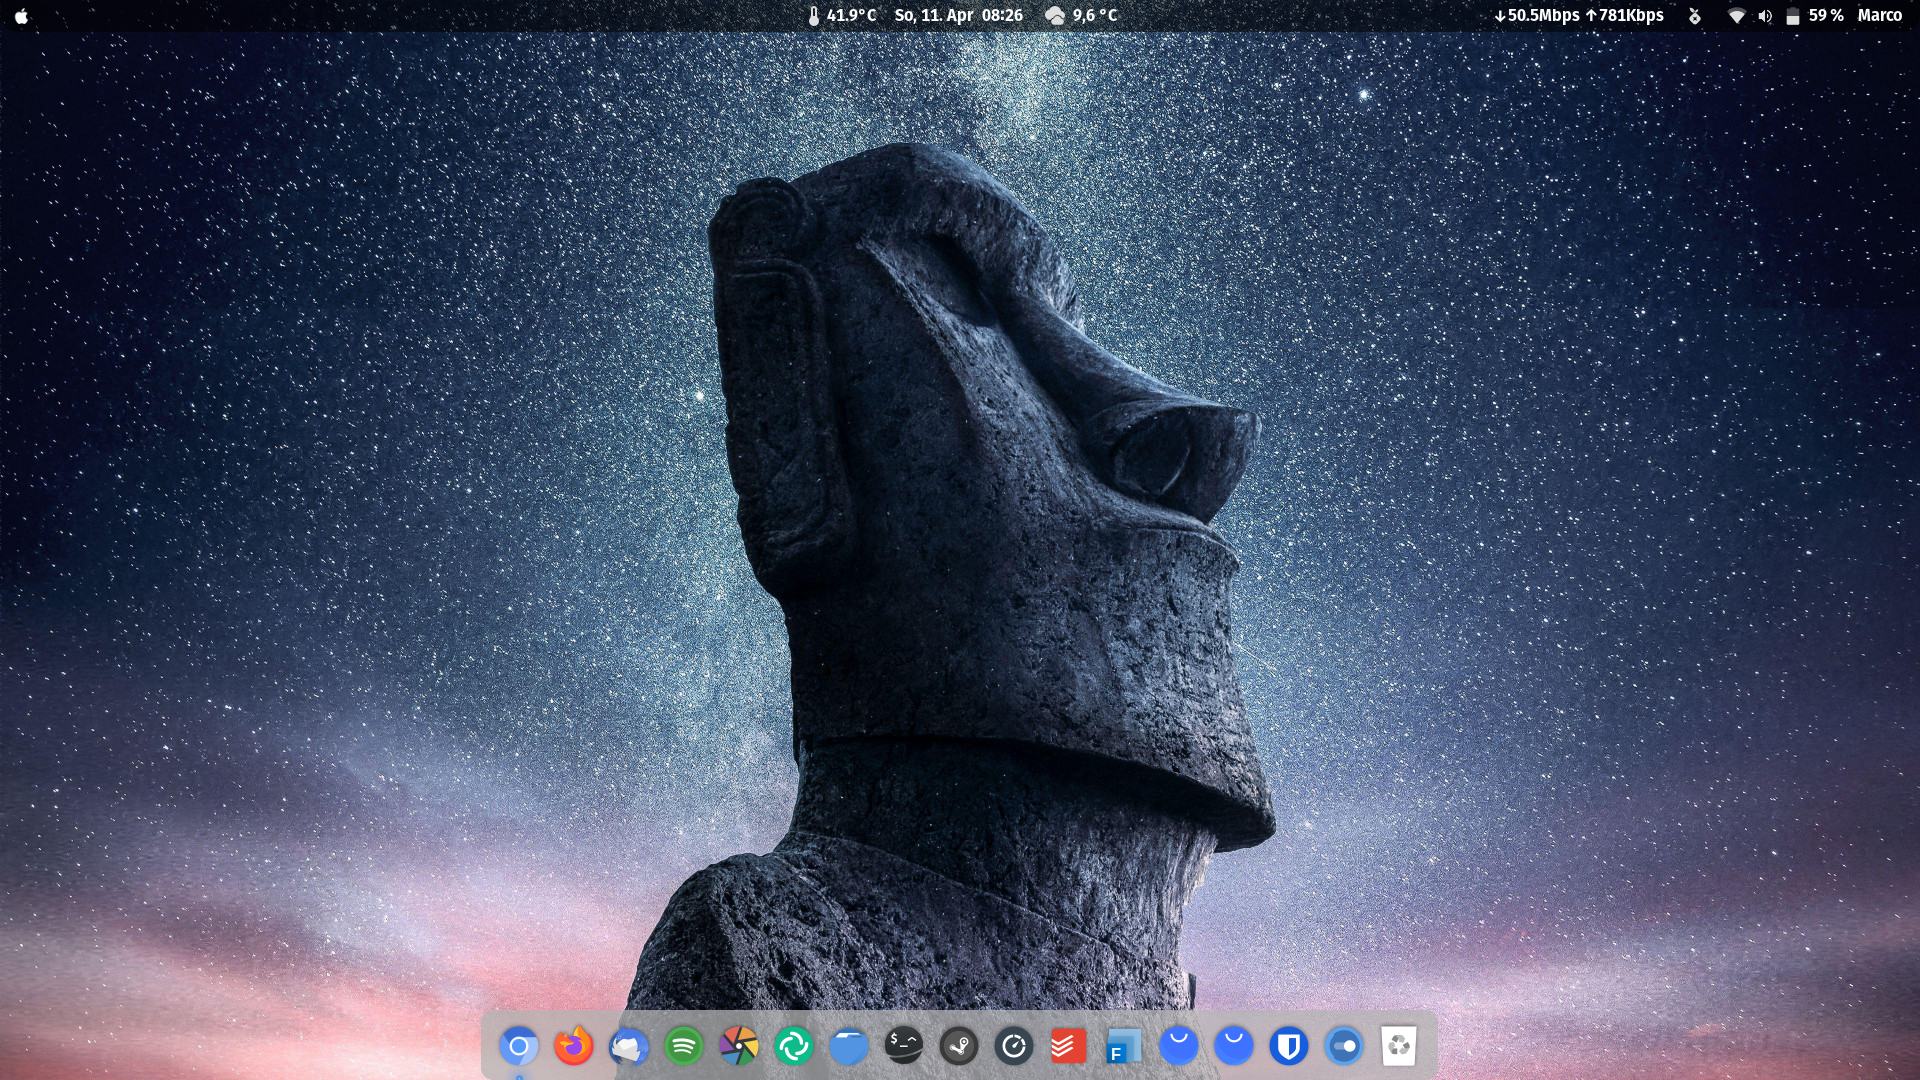Image resolution: width=1920 pixels, height=1080 pixels.
Task: Open the weather 9,6 °C indicator
Action: click(x=1081, y=15)
